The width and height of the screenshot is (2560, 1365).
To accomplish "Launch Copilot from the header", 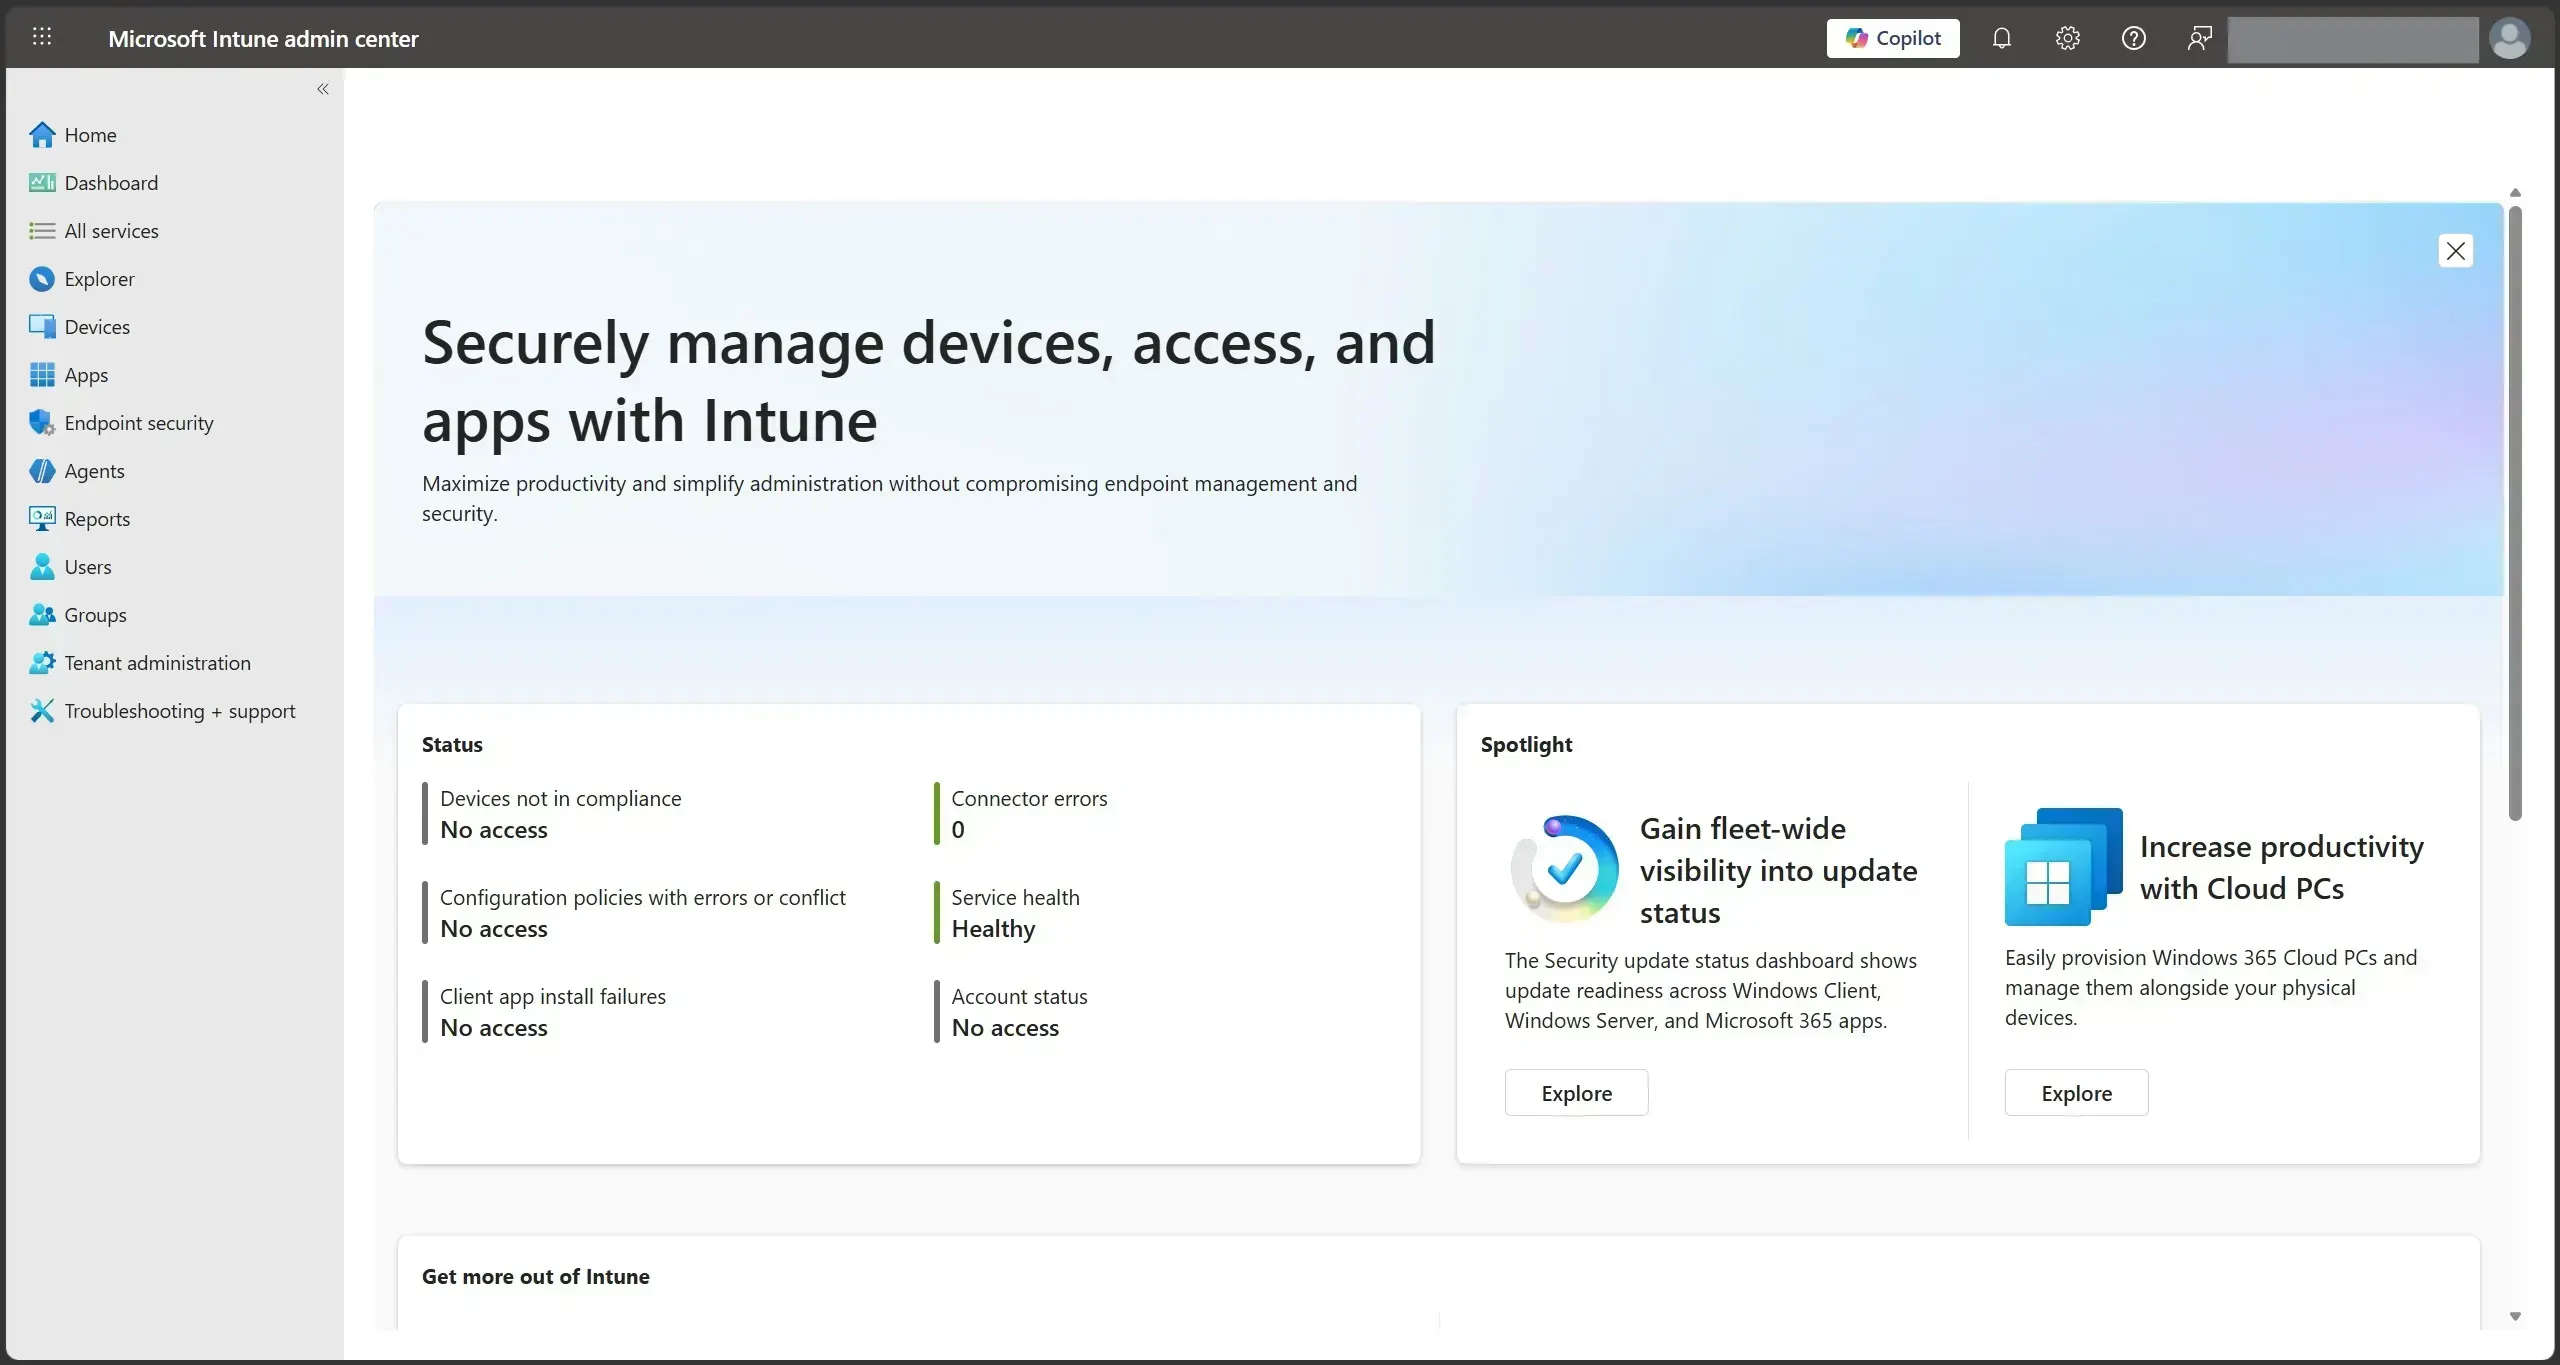I will tap(1893, 38).
